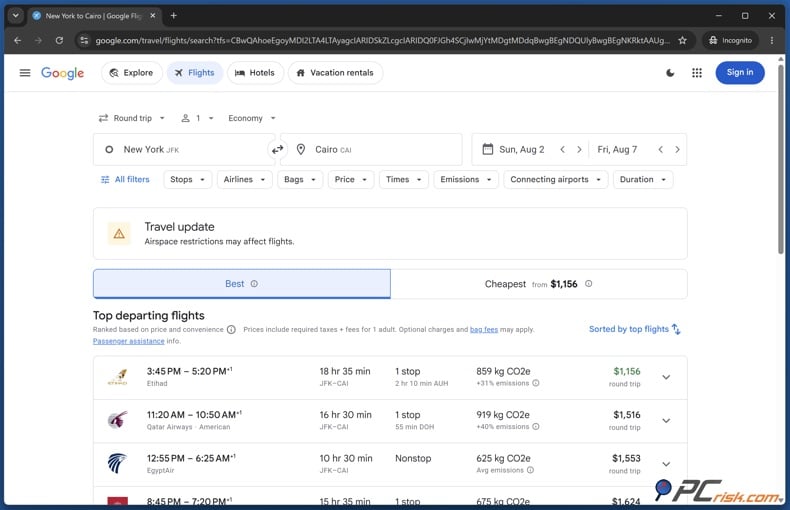Select the Cheapest from $1,156 tab

pyautogui.click(x=539, y=284)
